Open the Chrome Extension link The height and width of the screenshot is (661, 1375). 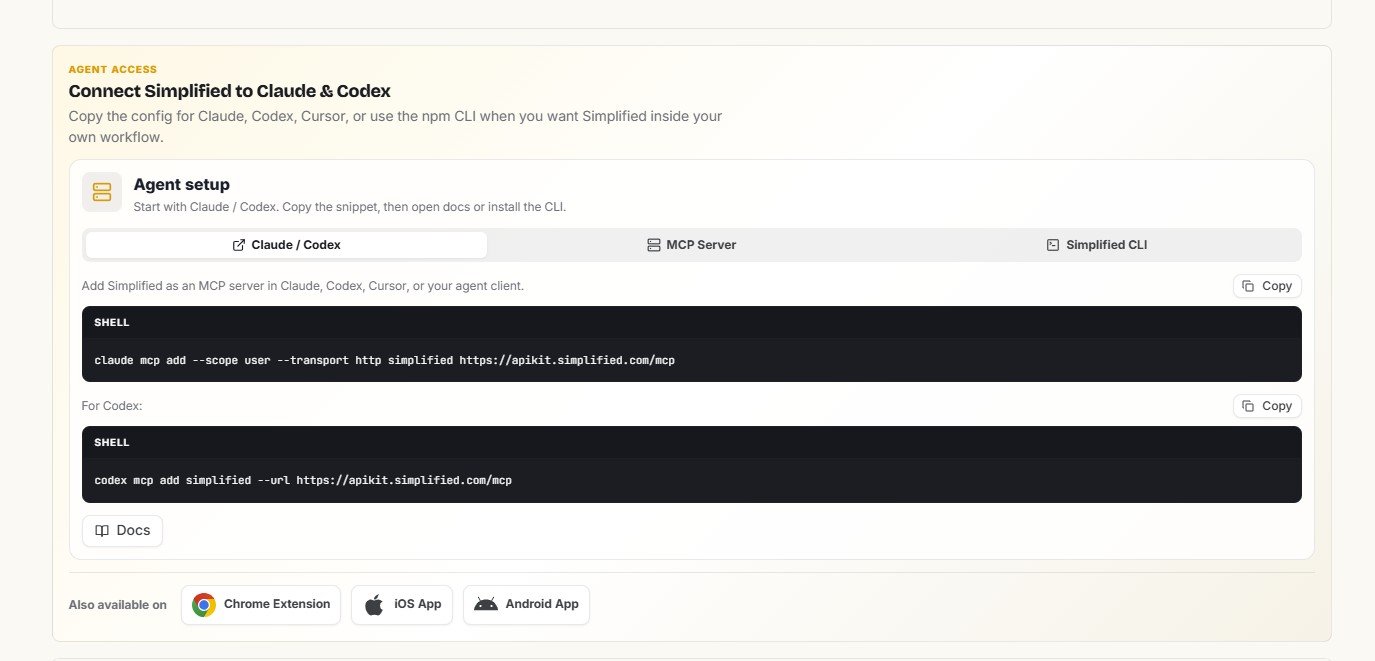pos(261,605)
